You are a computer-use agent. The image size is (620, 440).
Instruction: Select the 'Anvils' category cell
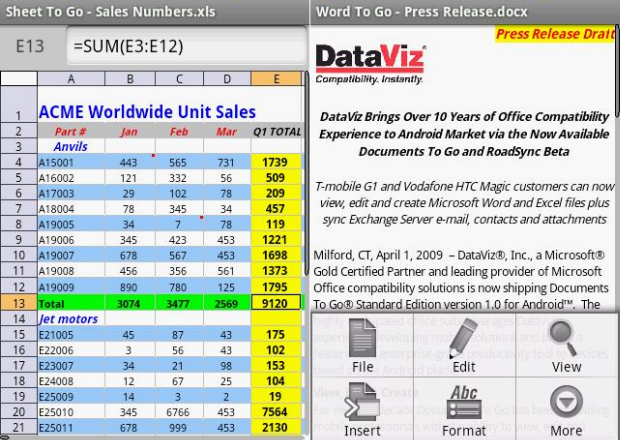pos(71,147)
